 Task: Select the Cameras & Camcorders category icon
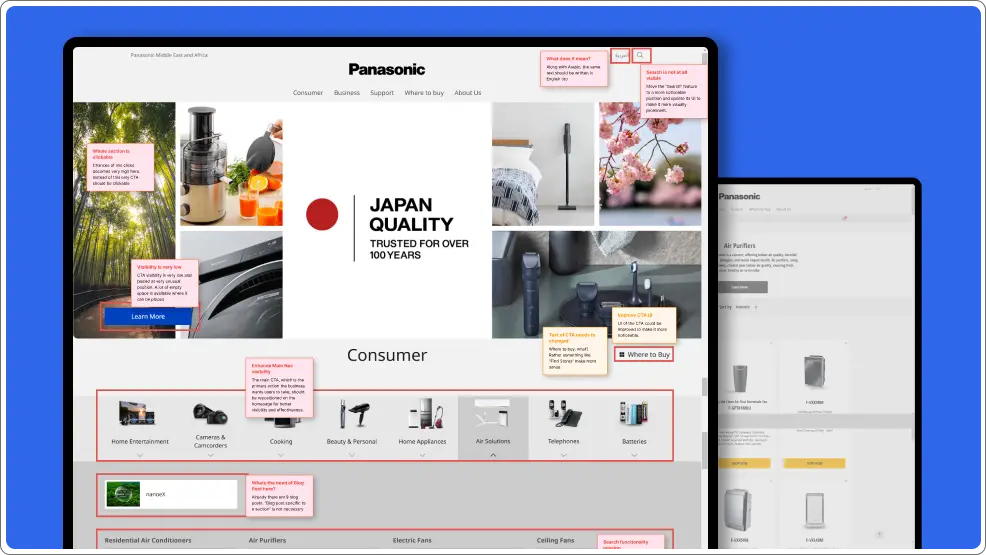[x=210, y=414]
